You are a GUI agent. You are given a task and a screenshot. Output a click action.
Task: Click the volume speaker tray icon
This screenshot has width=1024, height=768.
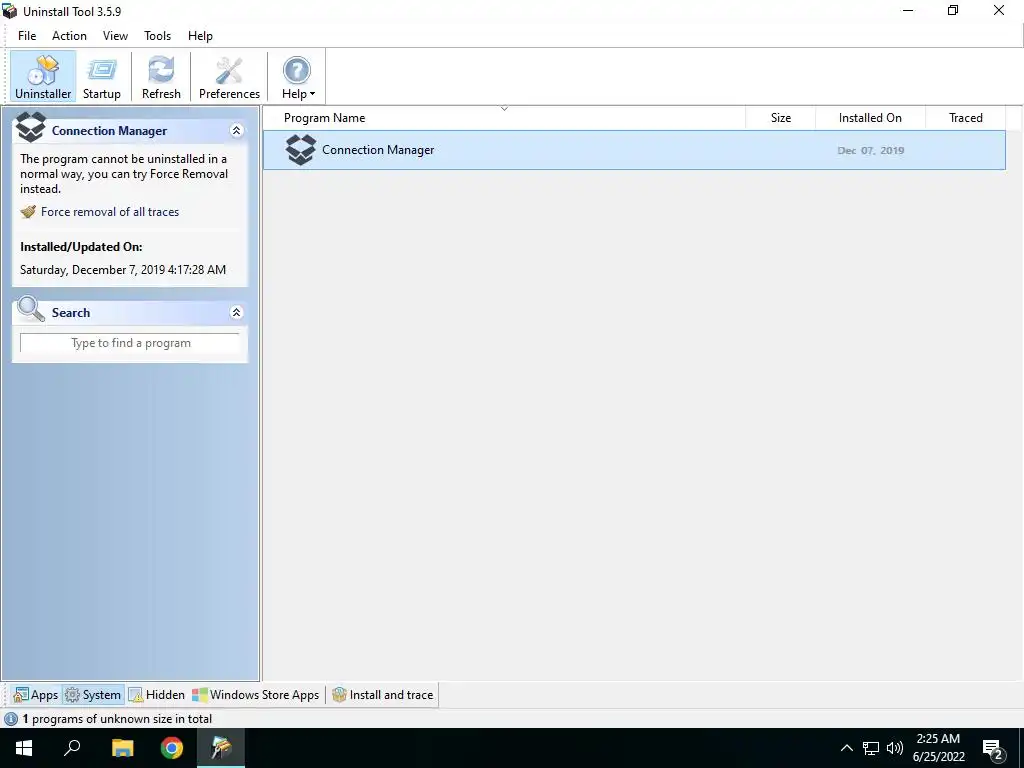[895, 748]
